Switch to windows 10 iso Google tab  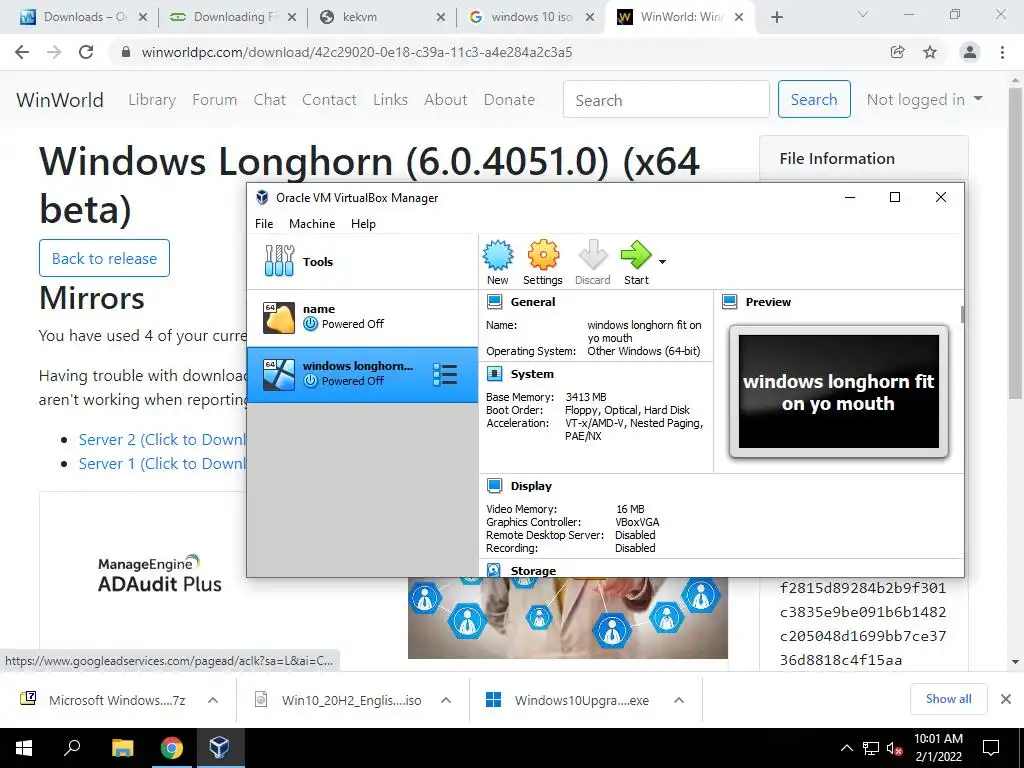tap(532, 17)
